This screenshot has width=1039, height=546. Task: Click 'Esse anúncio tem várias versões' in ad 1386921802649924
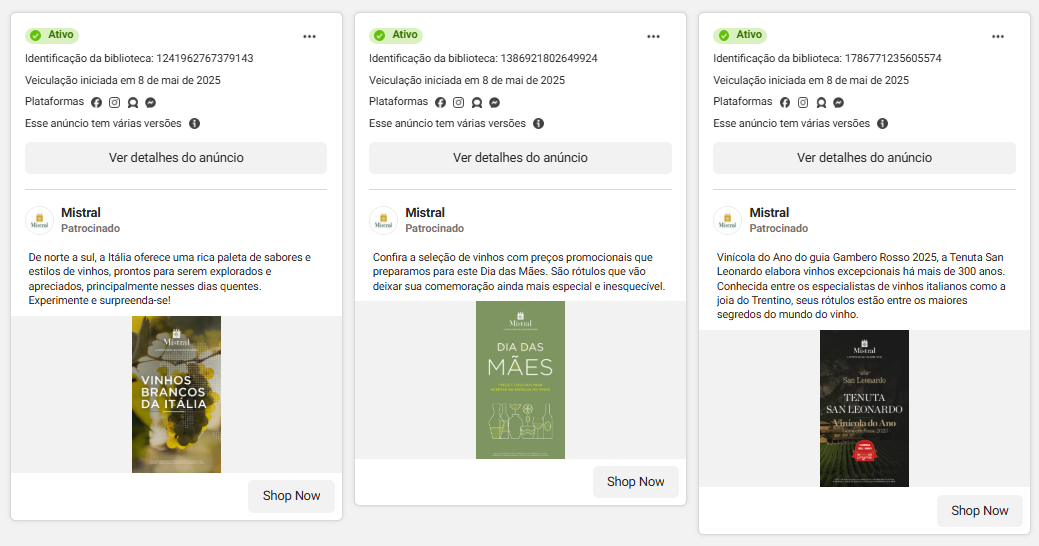447,123
